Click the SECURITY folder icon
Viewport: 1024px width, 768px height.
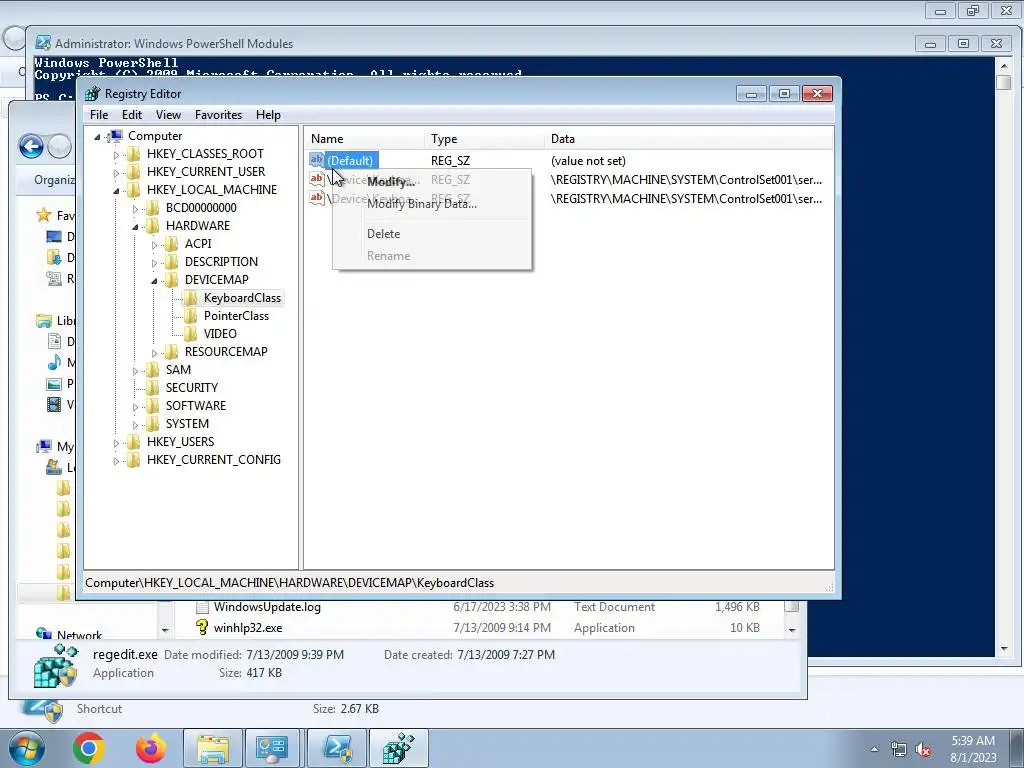point(152,387)
